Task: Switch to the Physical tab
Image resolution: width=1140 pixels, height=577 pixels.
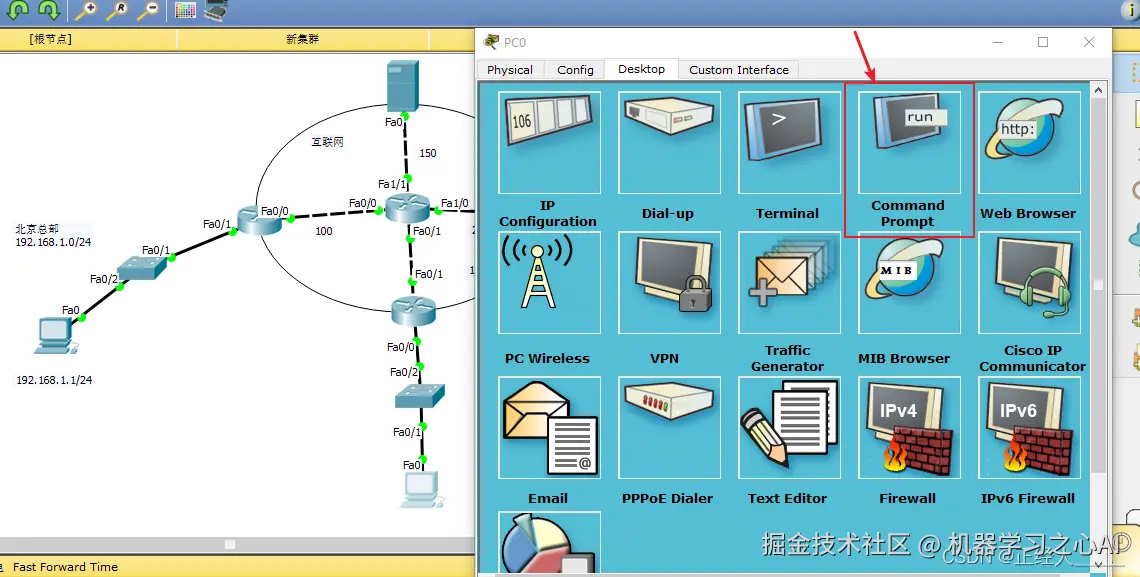Action: point(510,70)
